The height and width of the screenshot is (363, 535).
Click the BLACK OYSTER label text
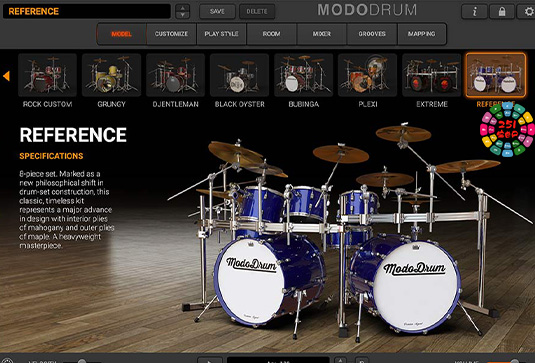[x=240, y=104]
